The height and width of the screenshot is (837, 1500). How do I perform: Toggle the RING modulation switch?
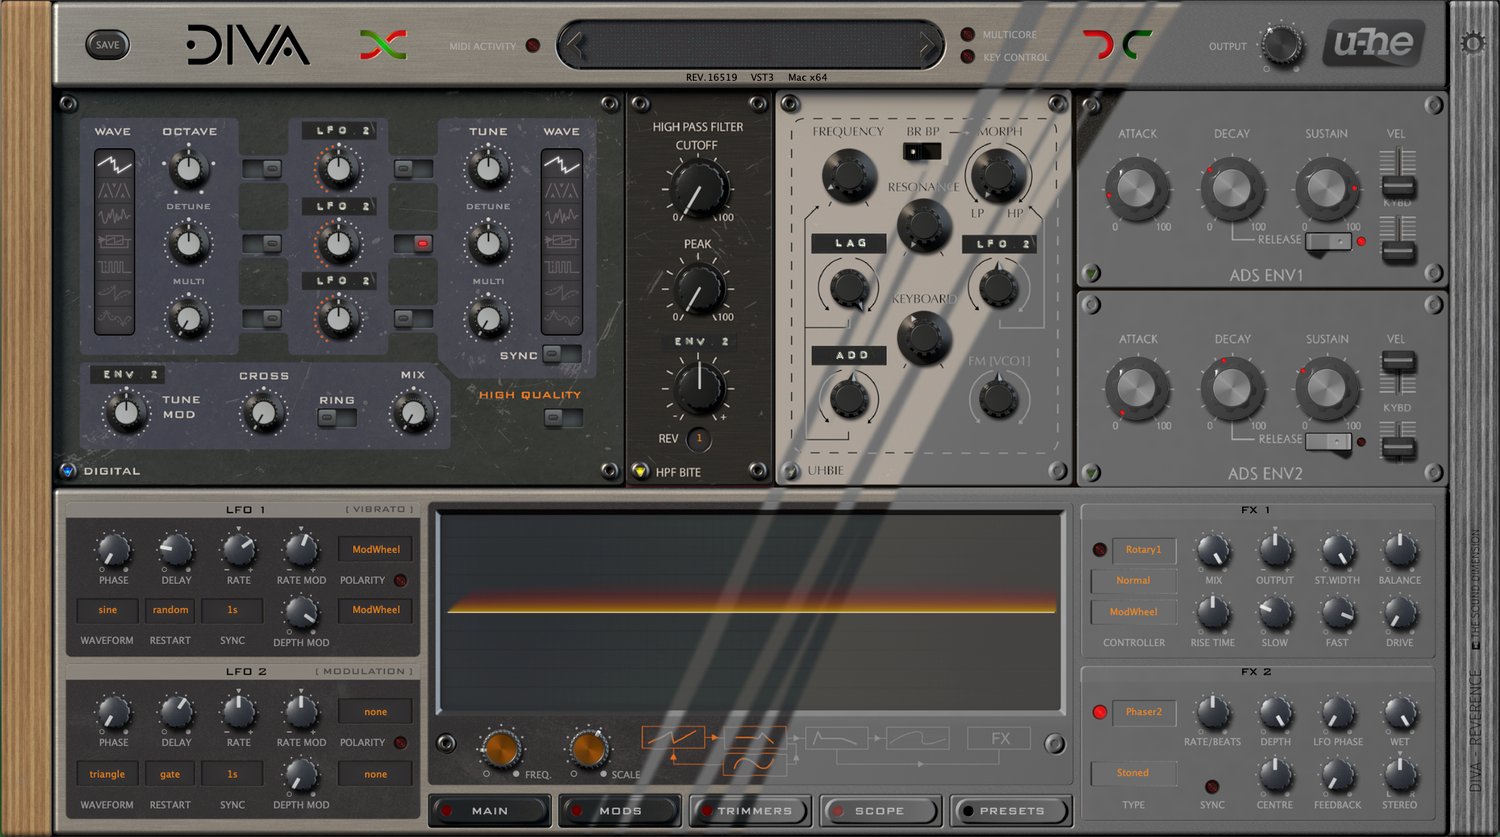click(x=337, y=418)
